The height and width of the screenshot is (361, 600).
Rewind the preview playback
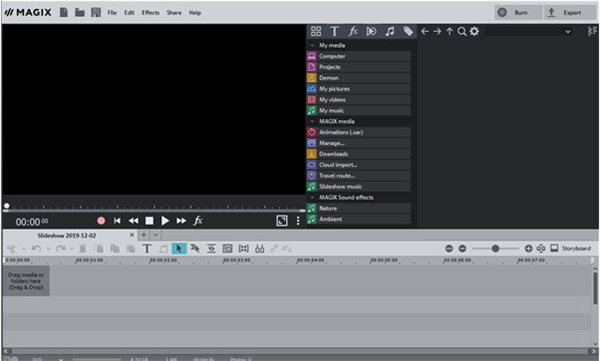click(133, 221)
